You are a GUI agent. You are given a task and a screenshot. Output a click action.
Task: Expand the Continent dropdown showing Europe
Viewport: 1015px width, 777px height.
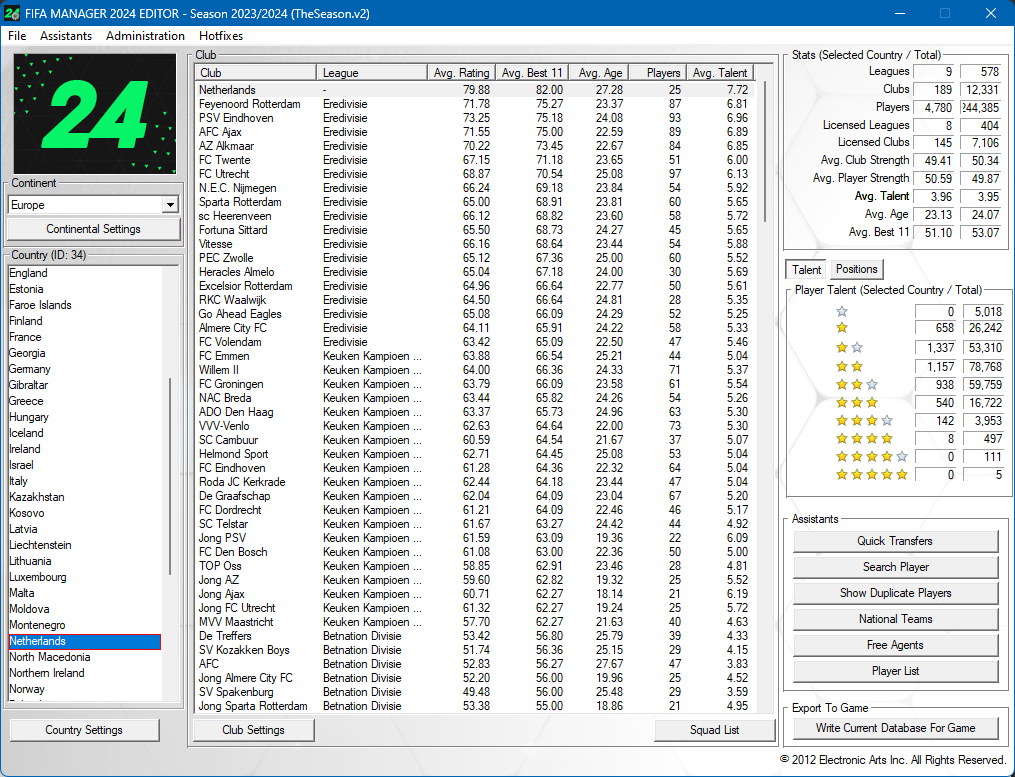[170, 205]
